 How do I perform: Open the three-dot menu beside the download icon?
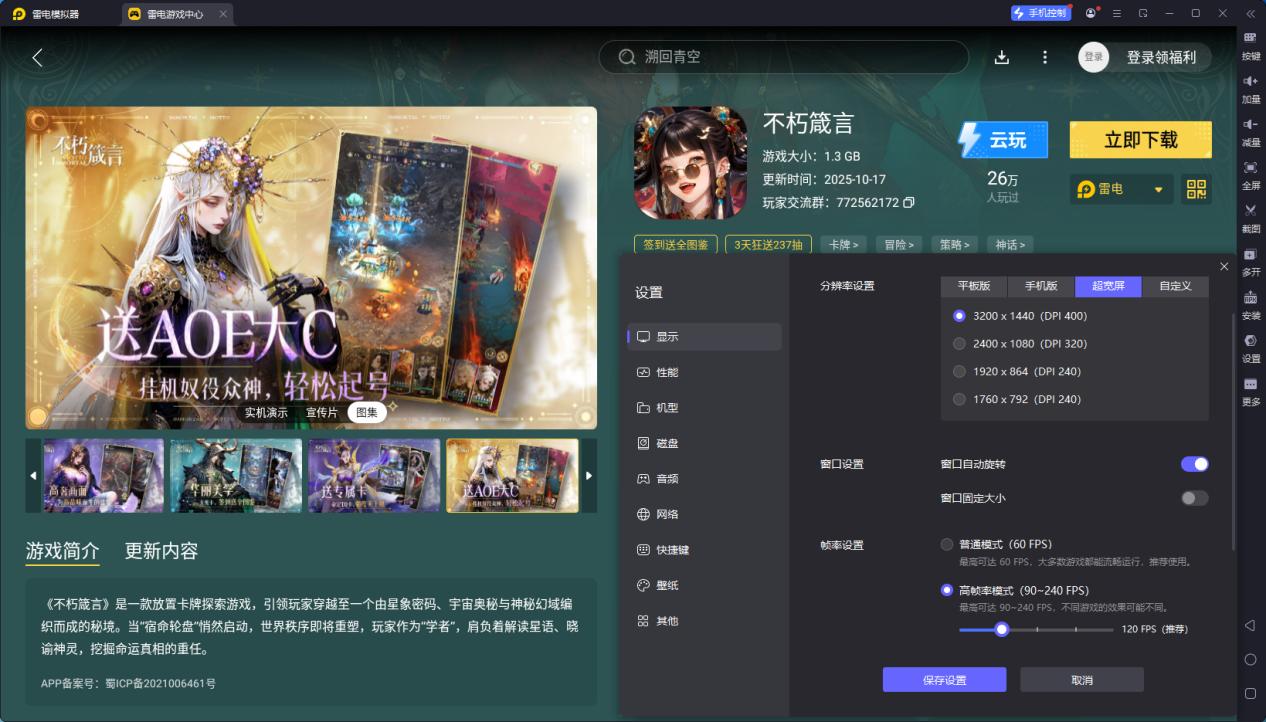pos(1044,57)
